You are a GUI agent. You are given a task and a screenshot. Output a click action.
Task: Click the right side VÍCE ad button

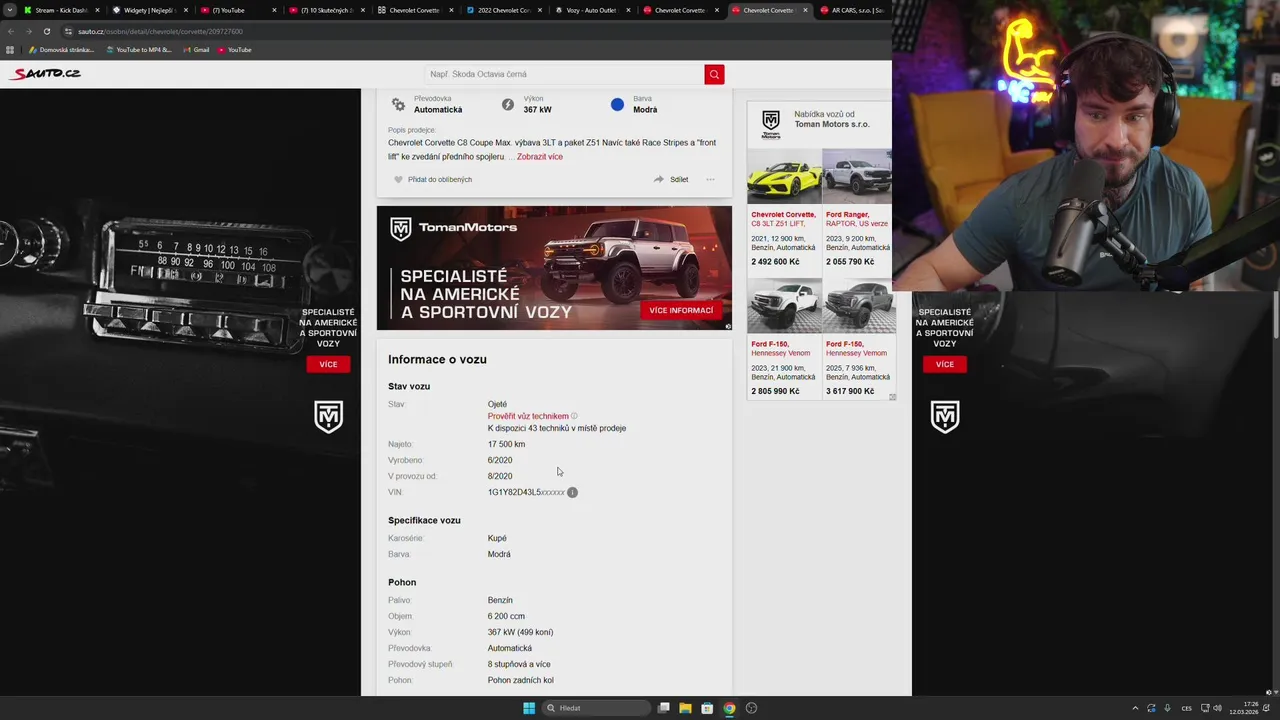point(945,364)
